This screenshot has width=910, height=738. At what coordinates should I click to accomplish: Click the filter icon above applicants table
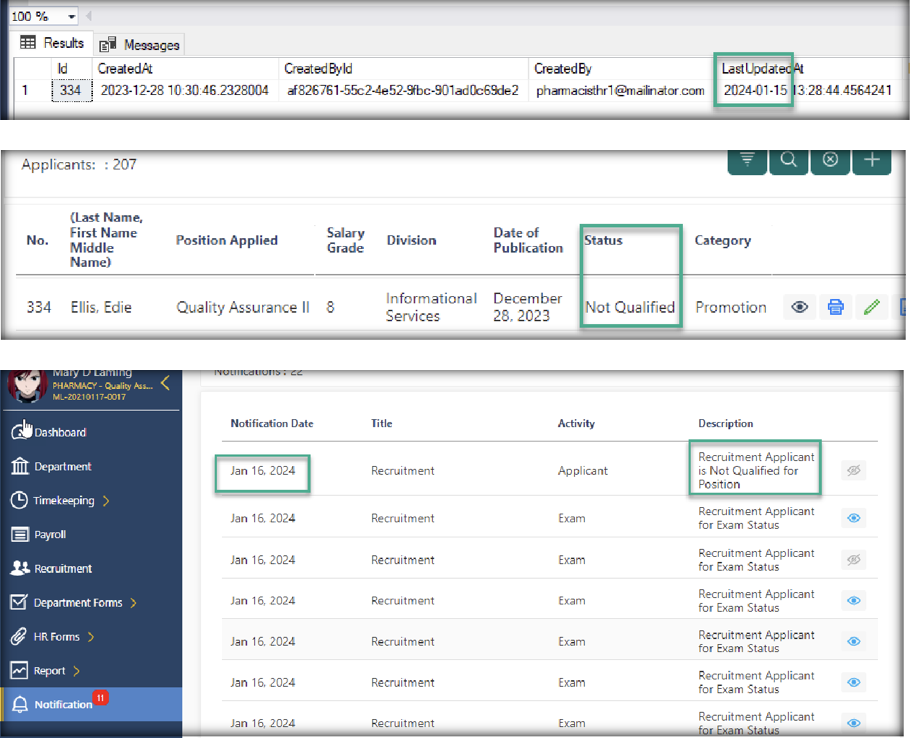coord(747,161)
